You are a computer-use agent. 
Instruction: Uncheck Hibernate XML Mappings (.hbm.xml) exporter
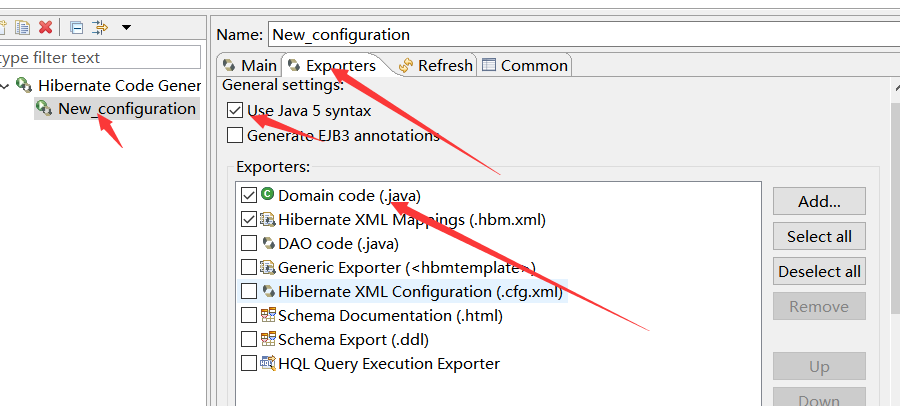(249, 220)
